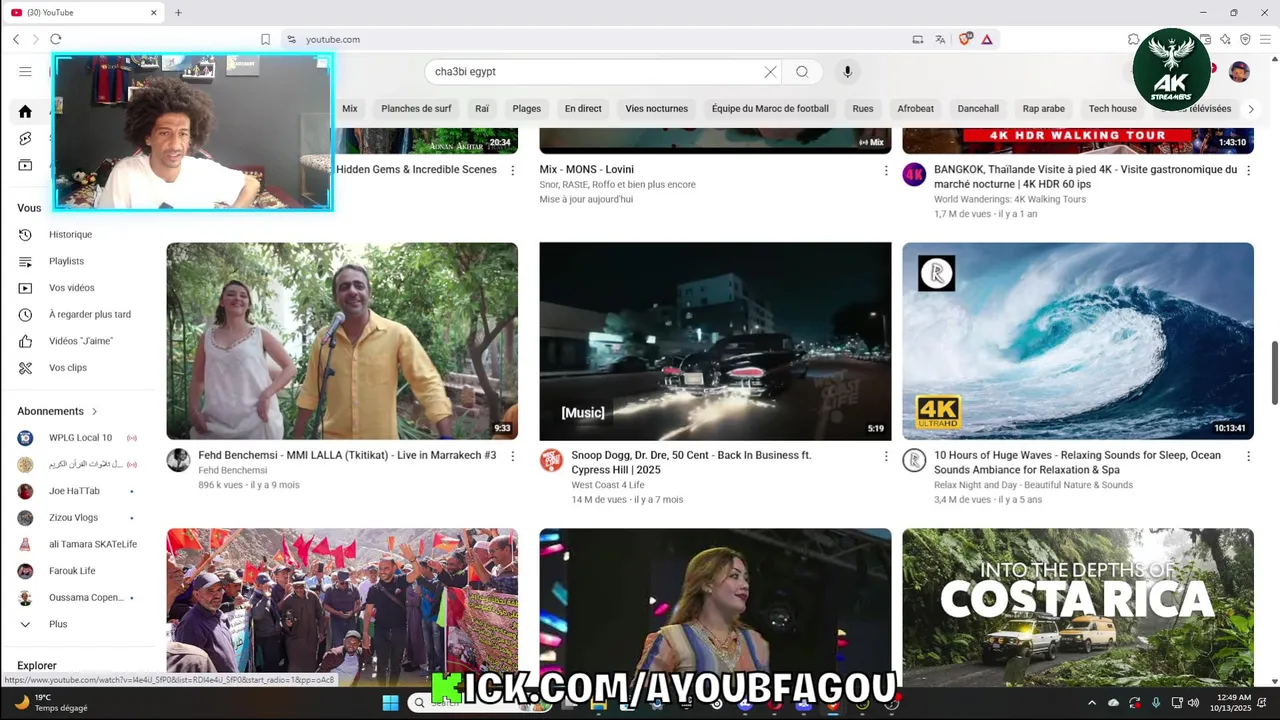Click the browser back arrow

pos(16,39)
